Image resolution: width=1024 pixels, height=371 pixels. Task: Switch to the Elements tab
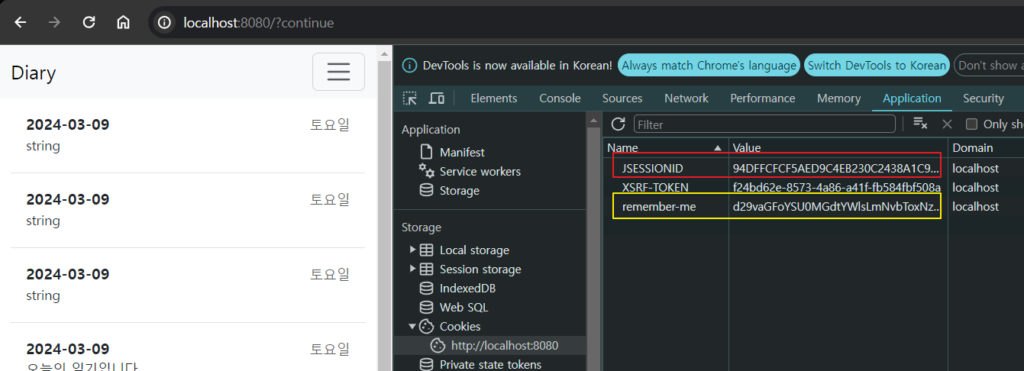494,99
